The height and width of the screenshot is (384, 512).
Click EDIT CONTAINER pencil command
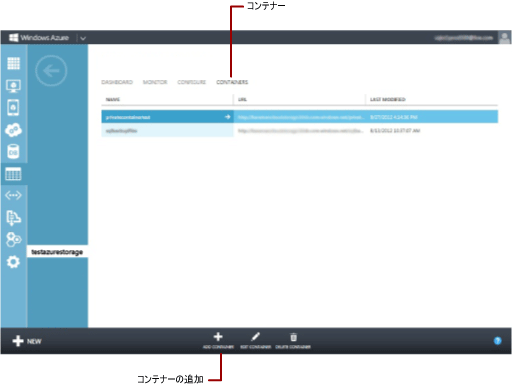pyautogui.click(x=256, y=341)
